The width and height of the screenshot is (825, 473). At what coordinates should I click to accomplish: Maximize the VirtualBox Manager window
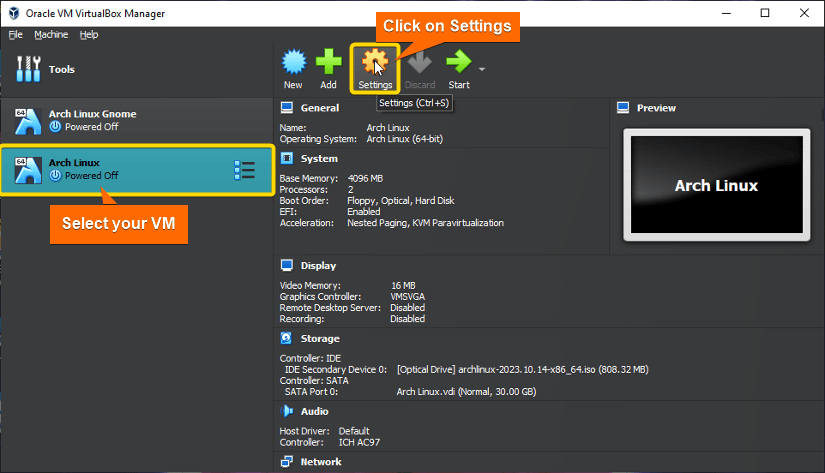coord(765,13)
